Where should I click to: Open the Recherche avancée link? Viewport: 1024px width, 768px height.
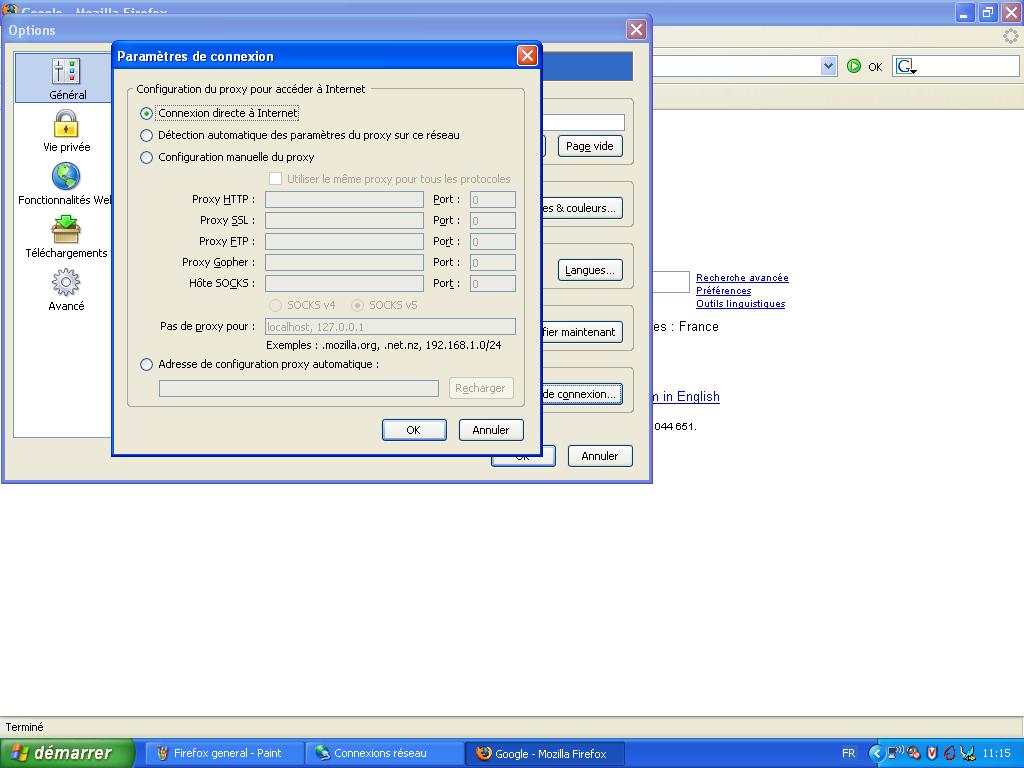742,278
